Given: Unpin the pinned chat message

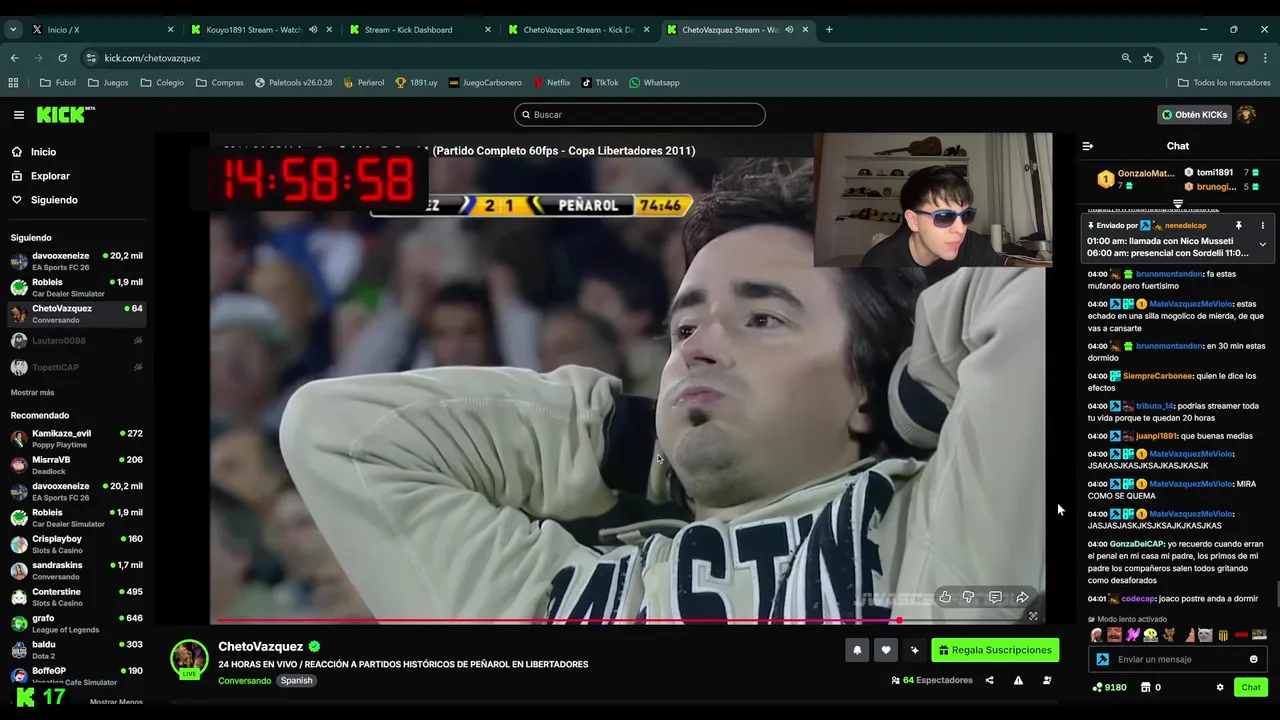Looking at the screenshot, I should pos(1238,226).
